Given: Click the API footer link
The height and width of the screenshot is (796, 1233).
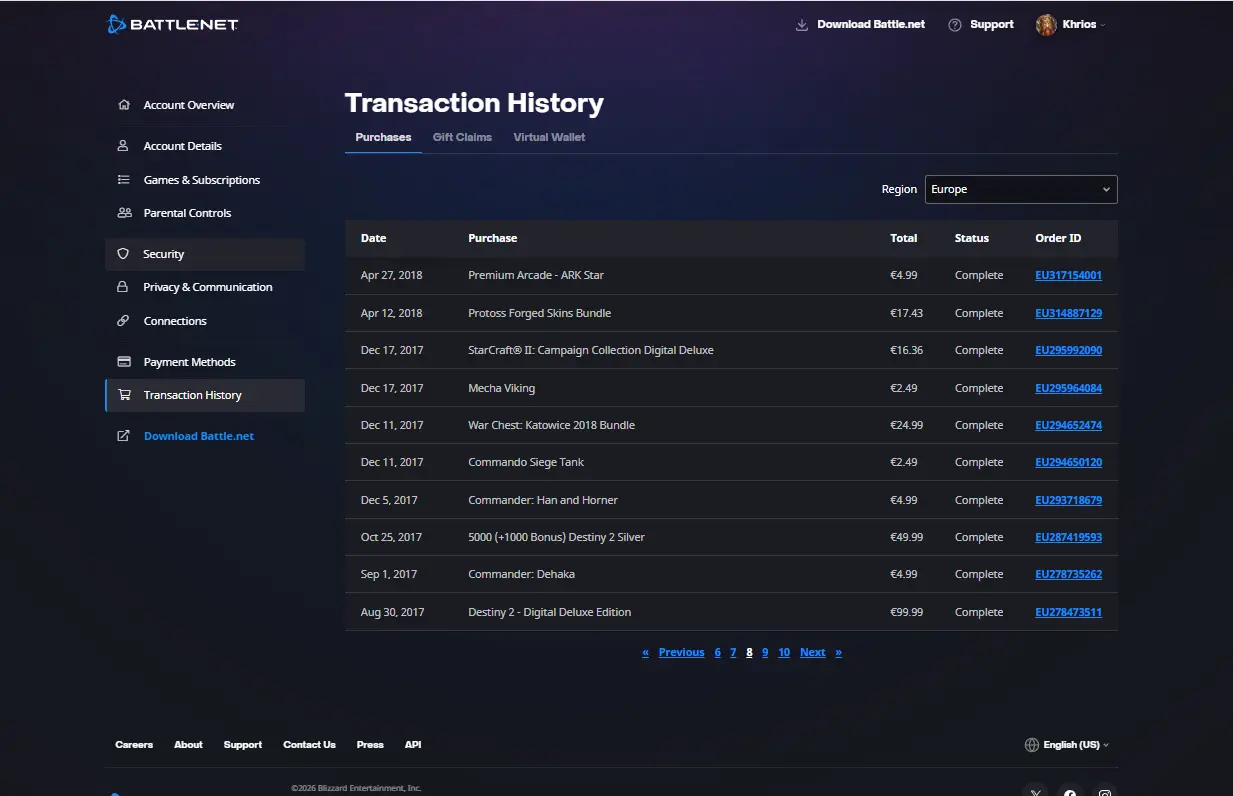Looking at the screenshot, I should pyautogui.click(x=413, y=745).
